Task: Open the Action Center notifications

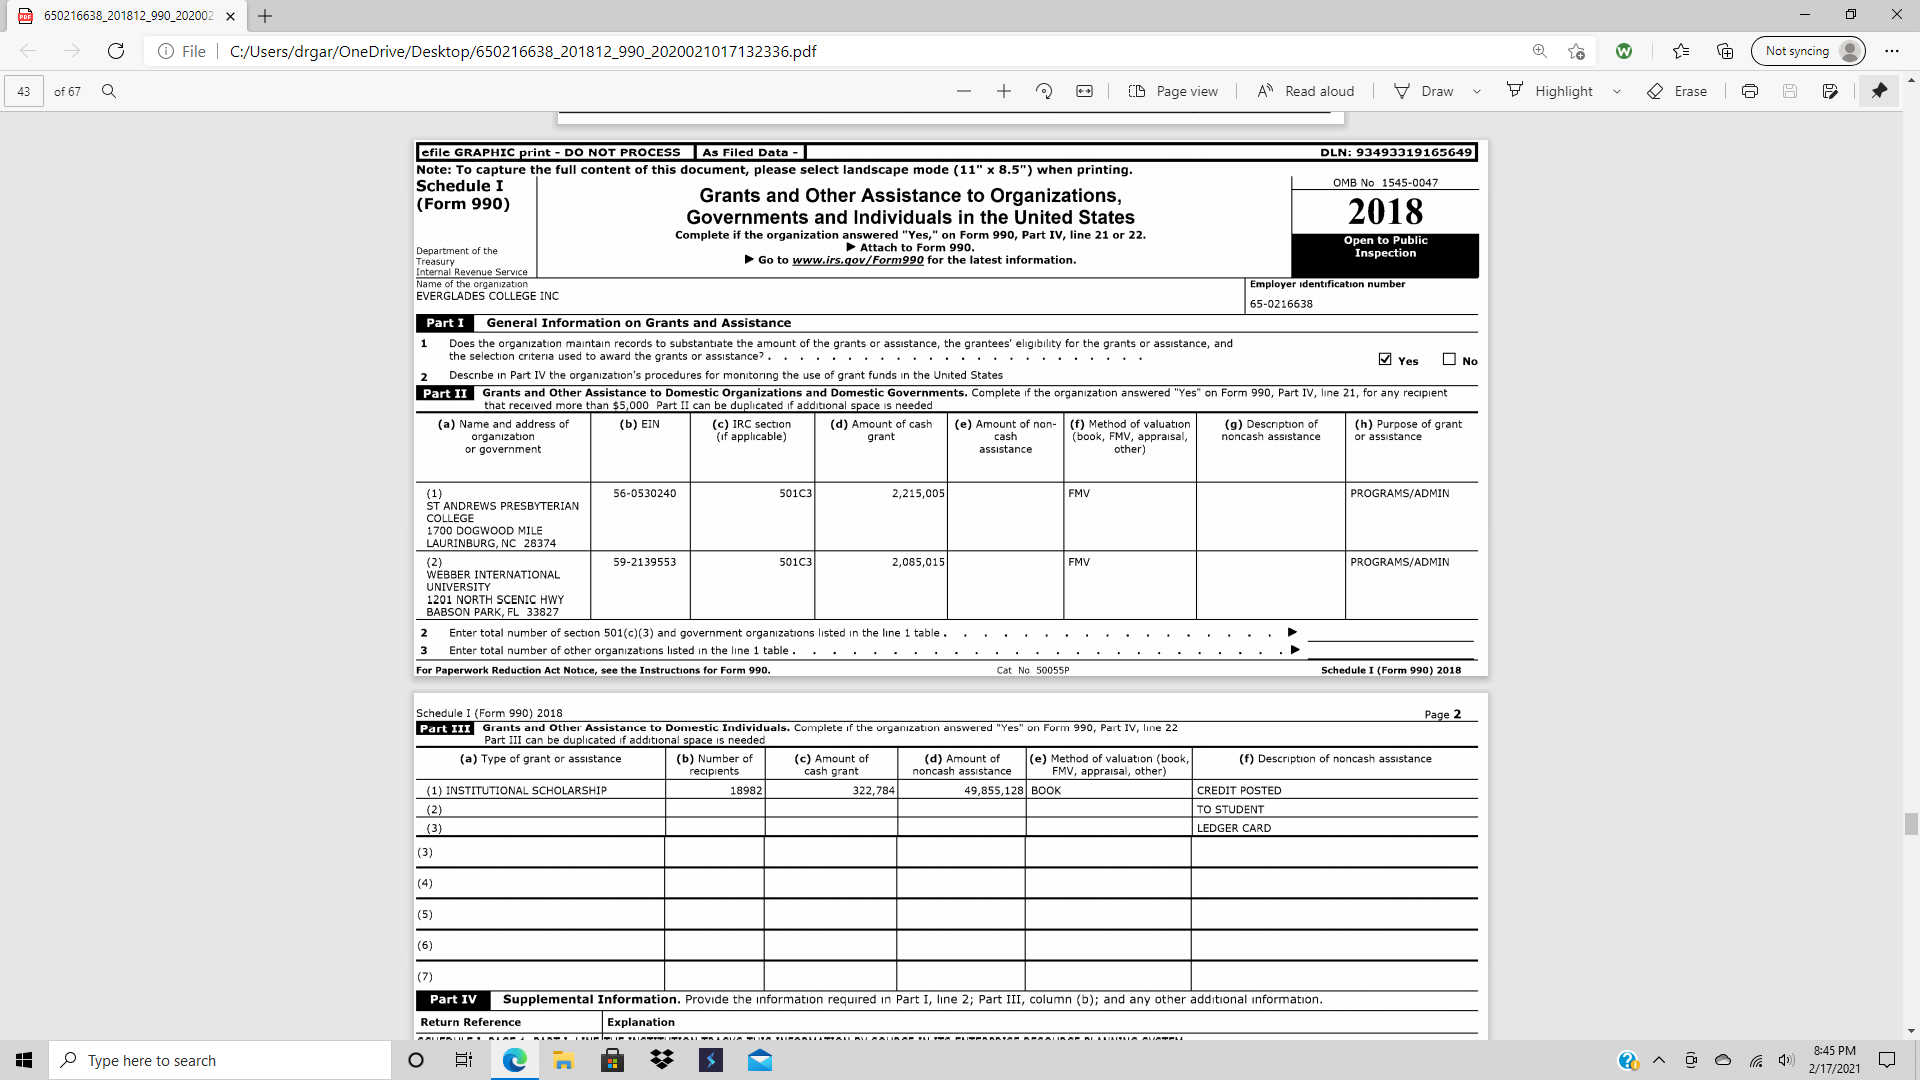Action: coord(1887,1060)
